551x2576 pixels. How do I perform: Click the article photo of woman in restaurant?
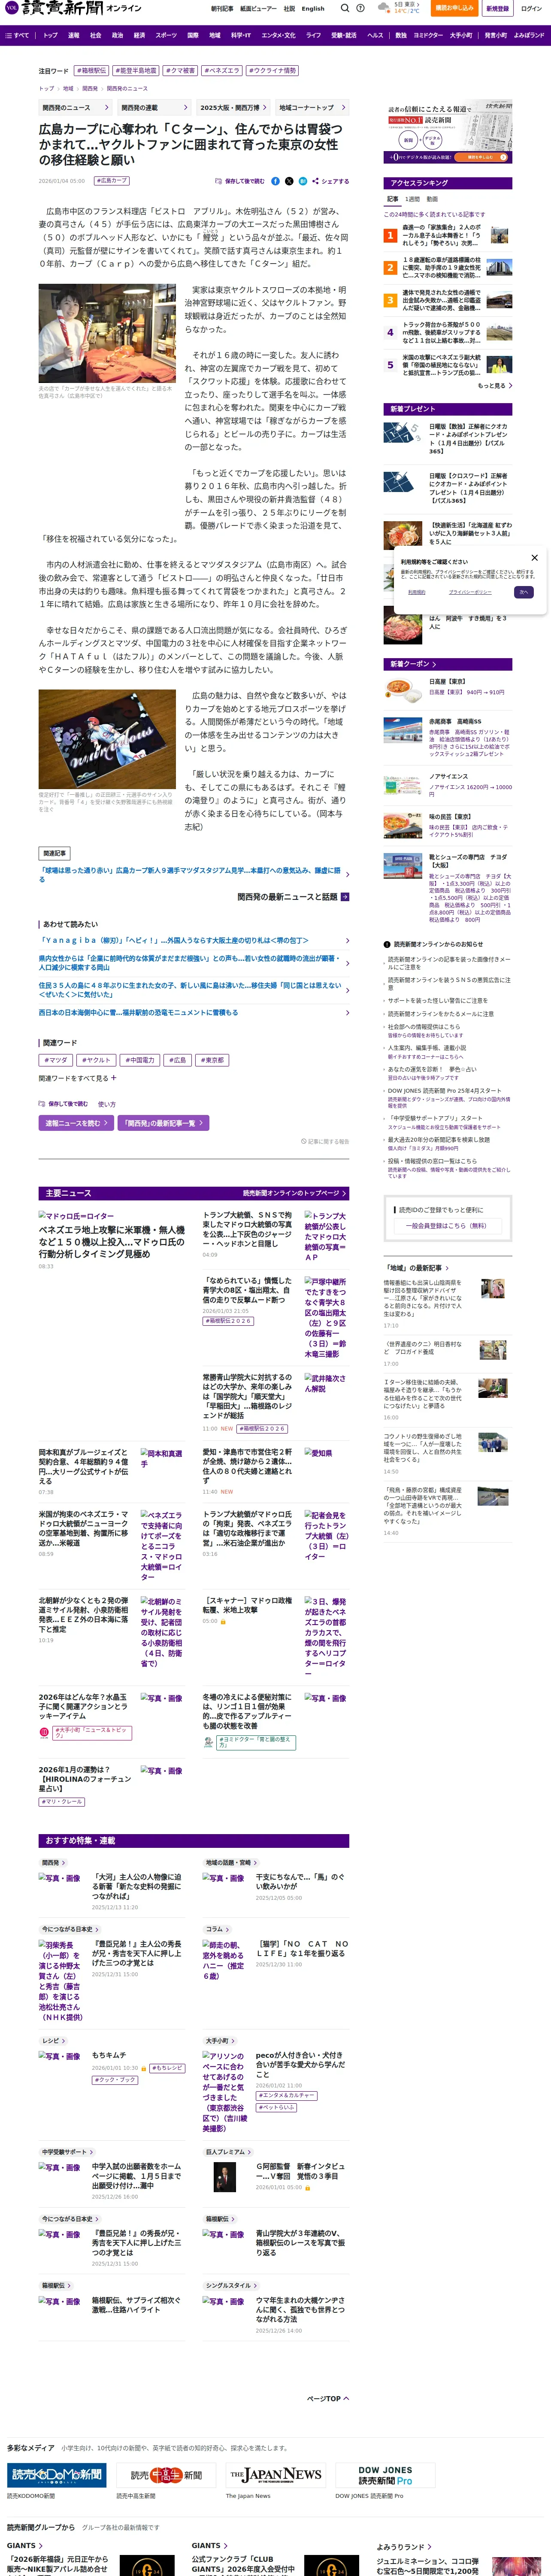(x=107, y=333)
